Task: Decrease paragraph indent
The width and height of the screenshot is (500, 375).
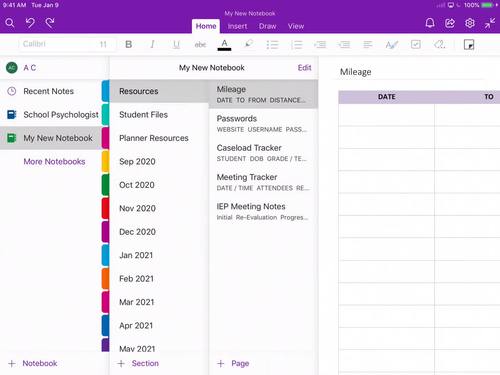Action: coord(320,45)
